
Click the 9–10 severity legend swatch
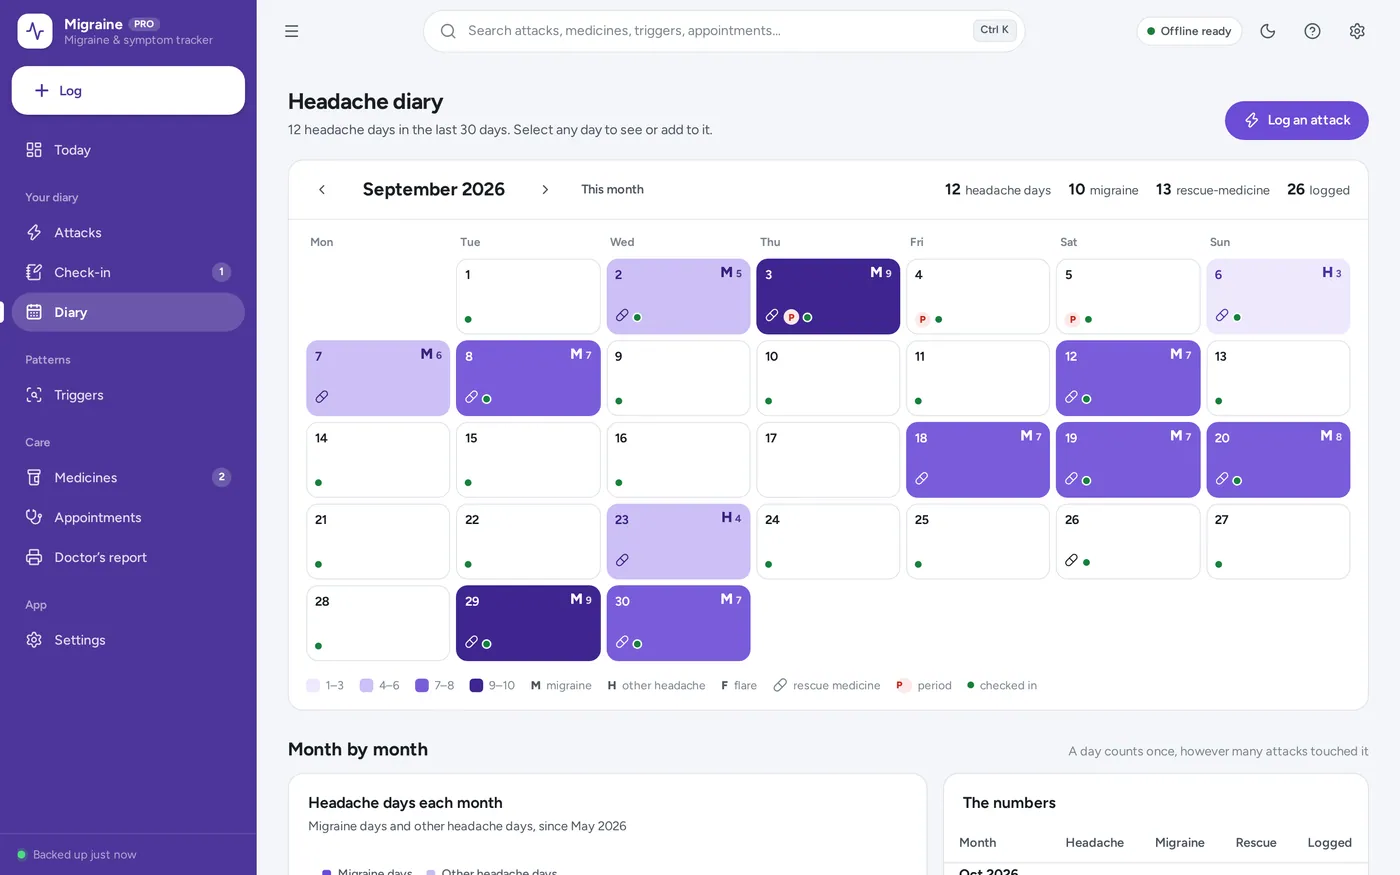(476, 686)
